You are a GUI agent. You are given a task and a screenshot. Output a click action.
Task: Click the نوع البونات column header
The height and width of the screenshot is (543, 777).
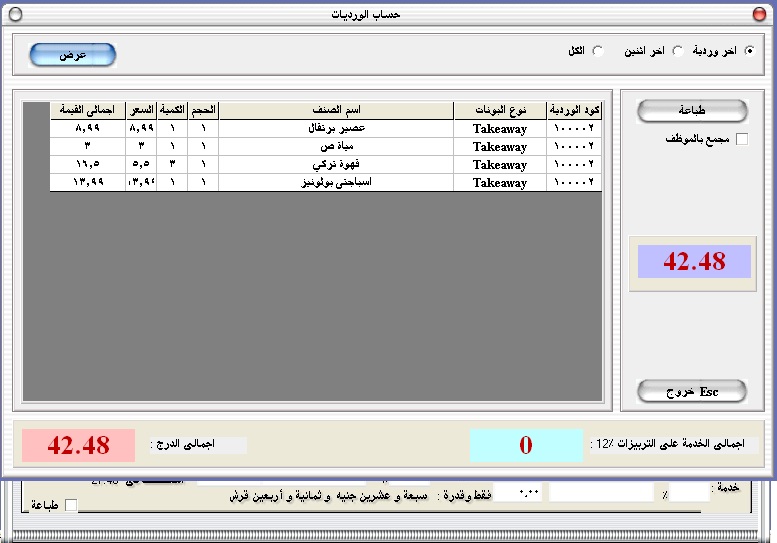(x=499, y=110)
